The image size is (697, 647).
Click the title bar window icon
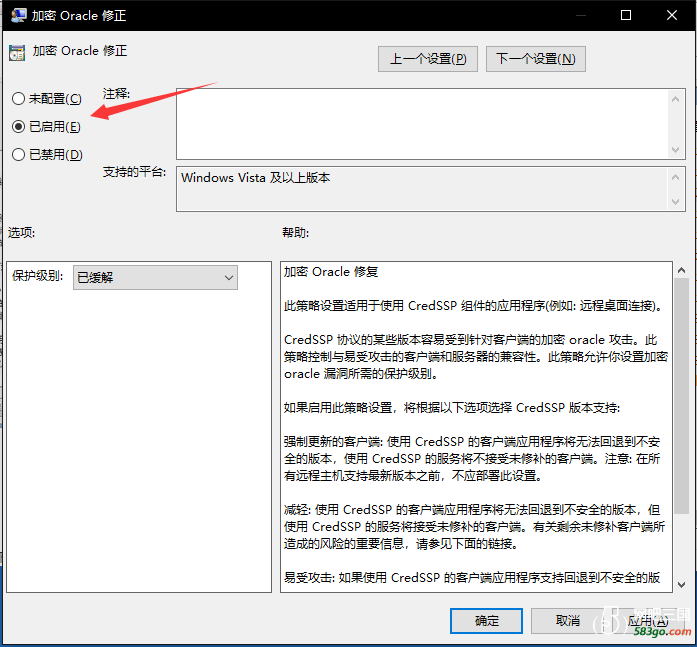pos(18,15)
